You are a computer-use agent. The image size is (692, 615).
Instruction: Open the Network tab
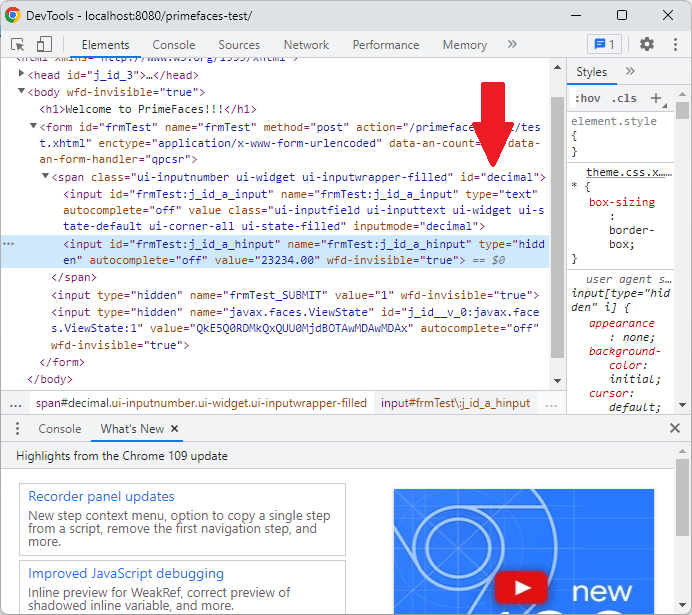(306, 45)
